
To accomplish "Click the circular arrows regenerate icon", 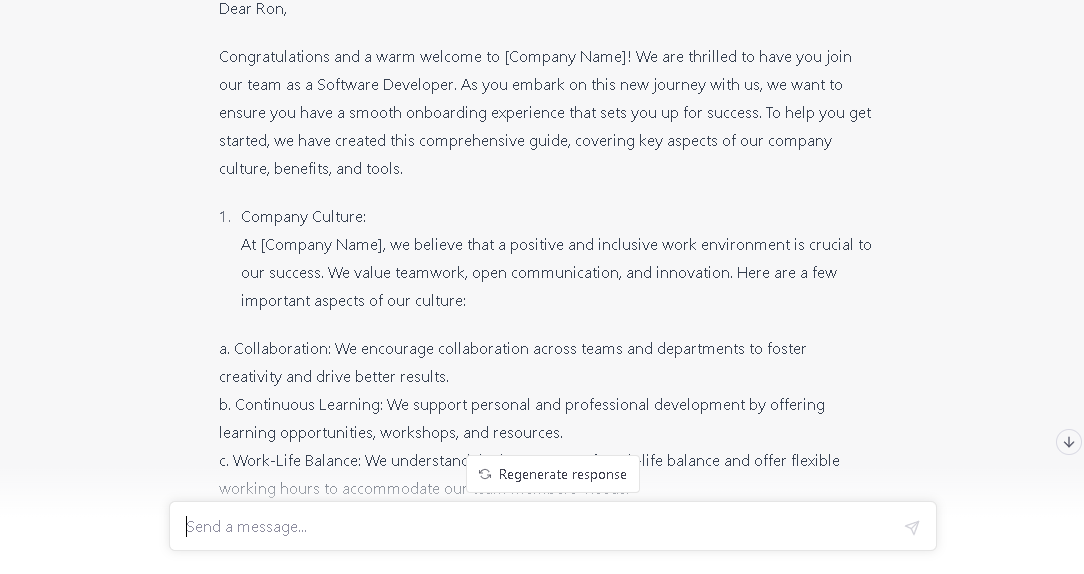I will point(485,474).
